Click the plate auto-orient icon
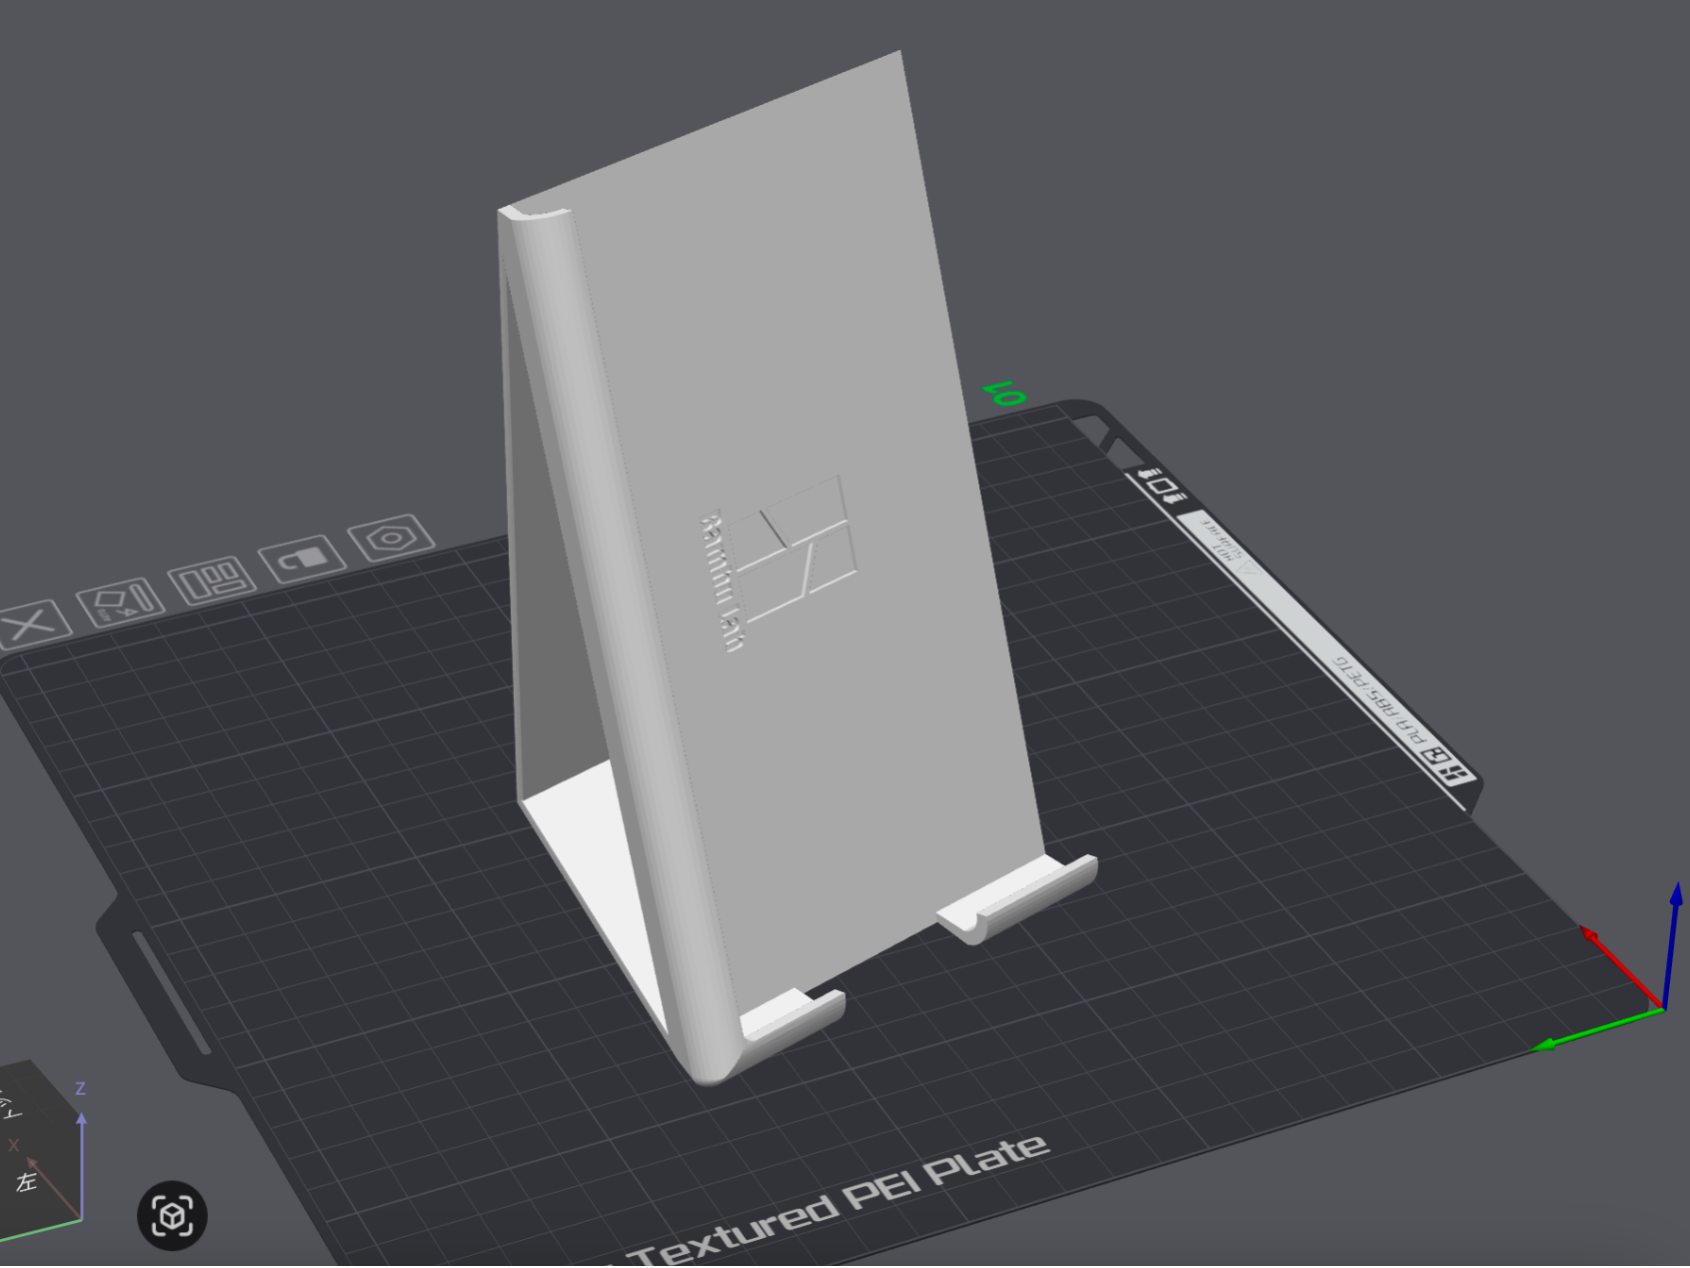 (120, 602)
